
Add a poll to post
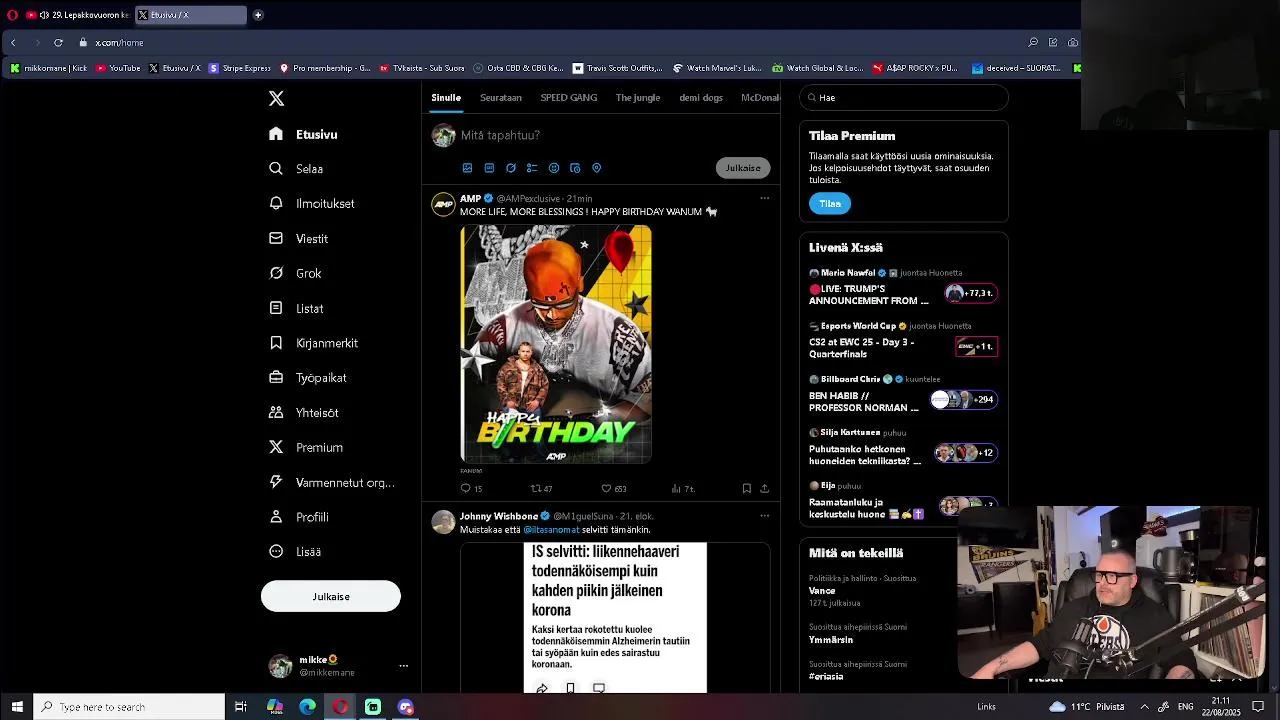(x=532, y=168)
